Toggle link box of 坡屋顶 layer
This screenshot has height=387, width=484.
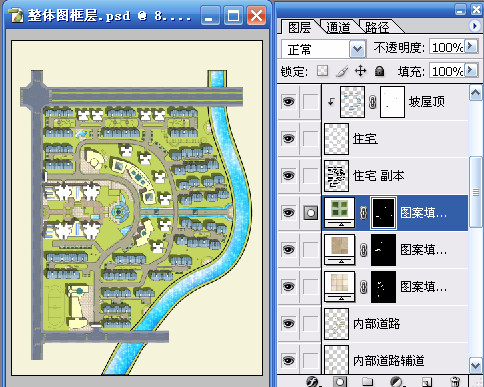pyautogui.click(x=310, y=101)
